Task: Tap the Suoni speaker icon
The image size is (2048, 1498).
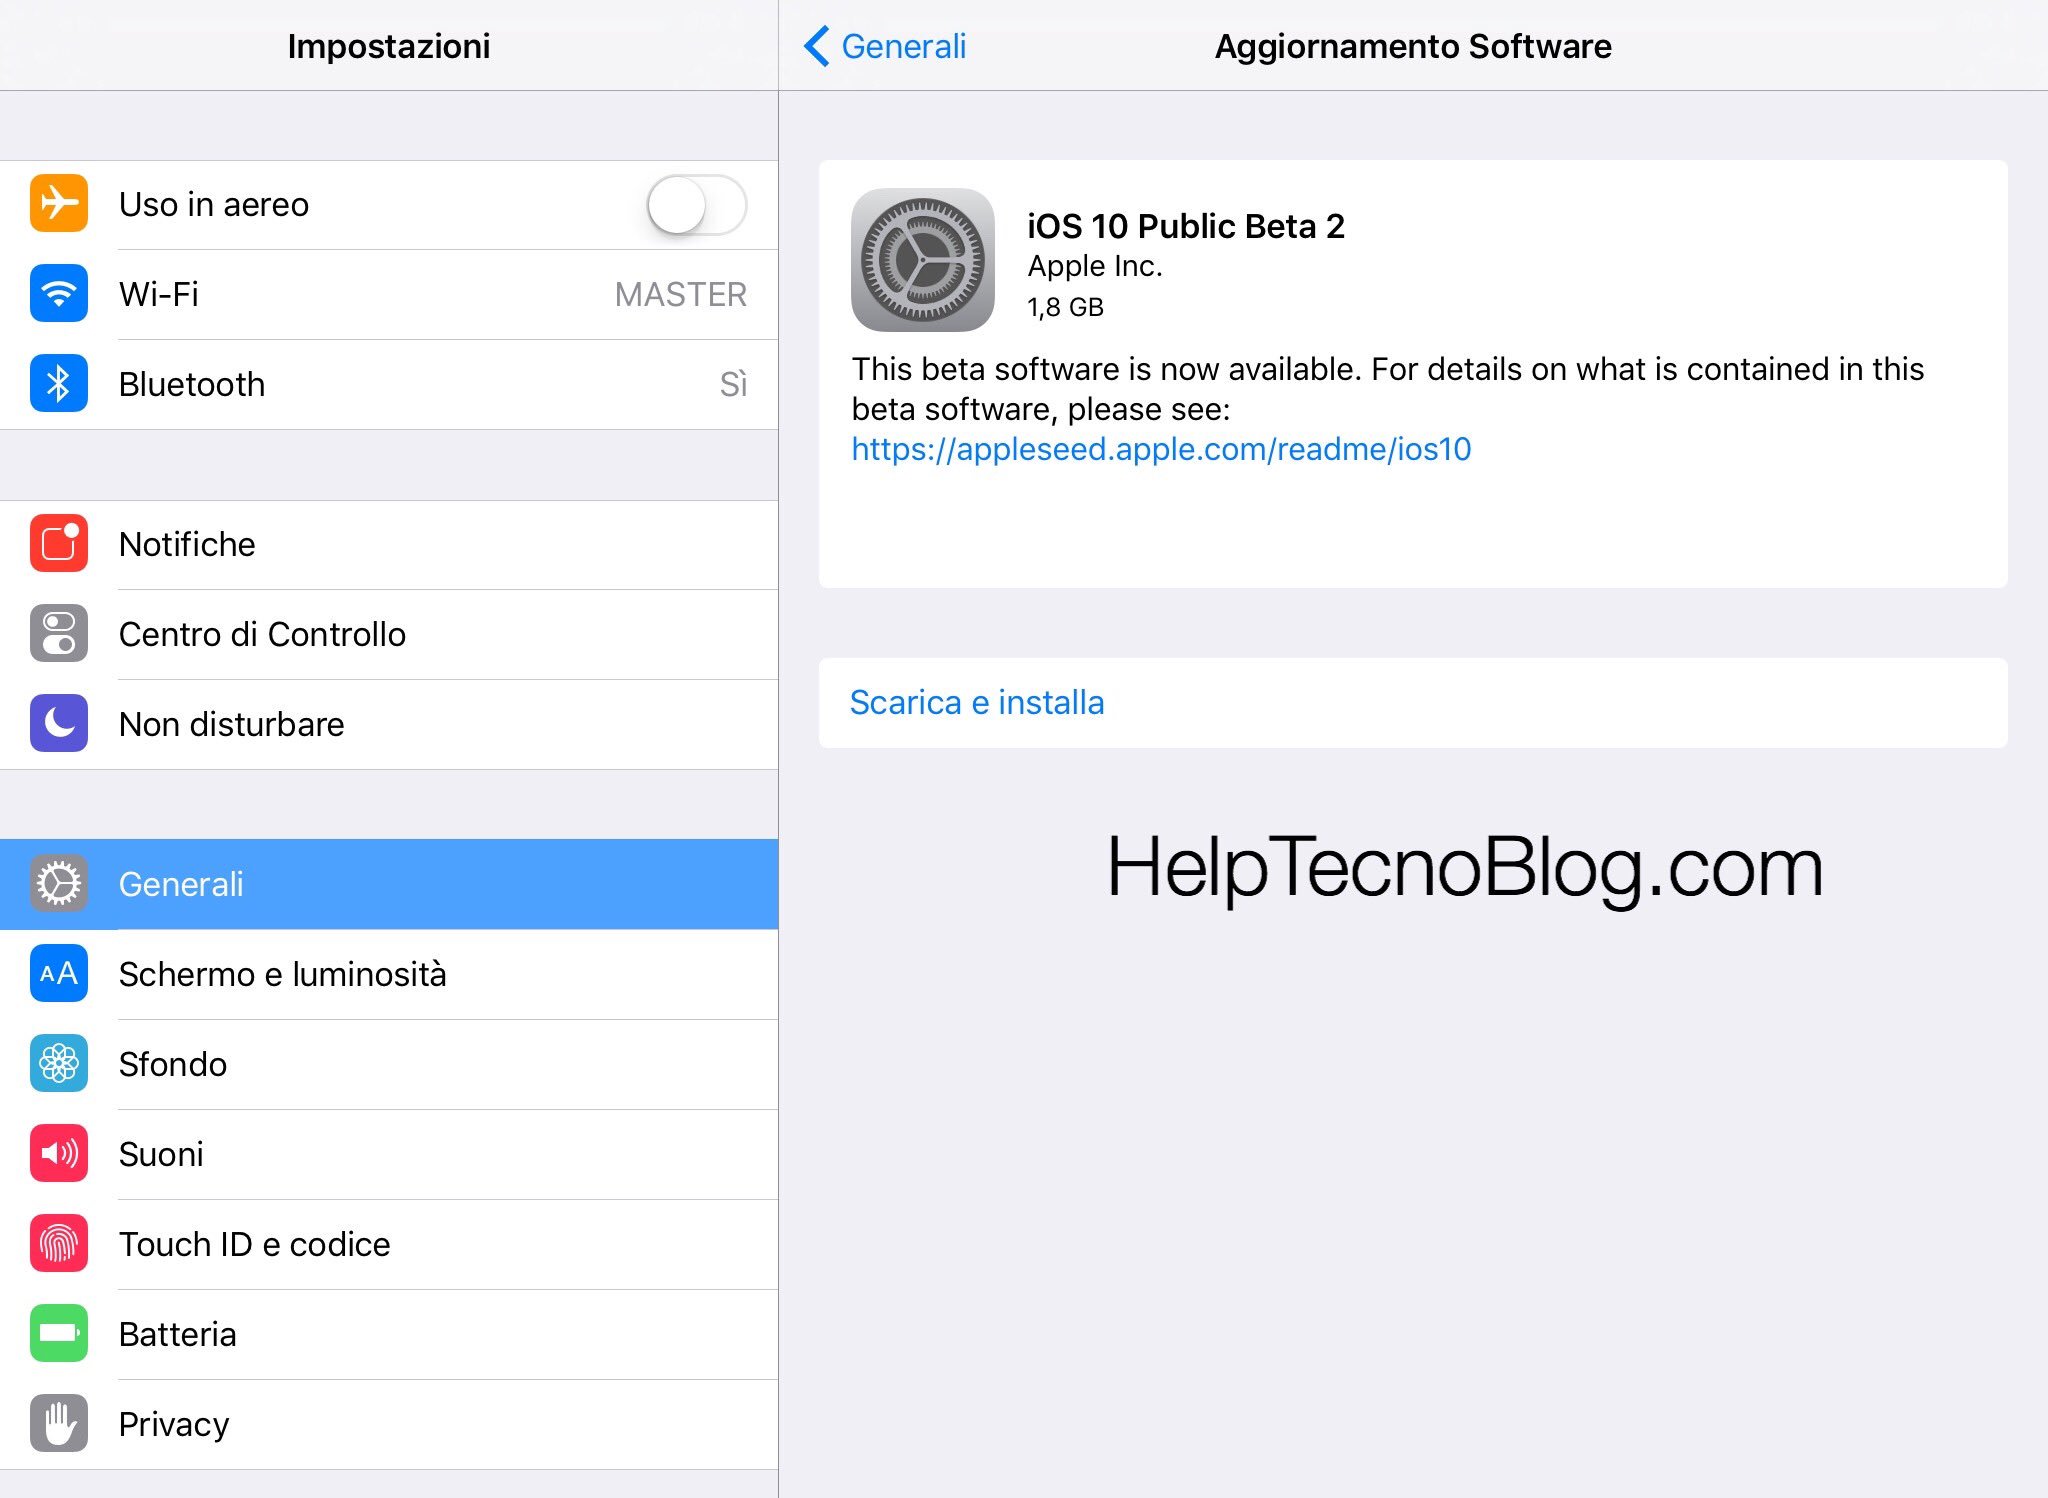Action: click(x=59, y=1153)
